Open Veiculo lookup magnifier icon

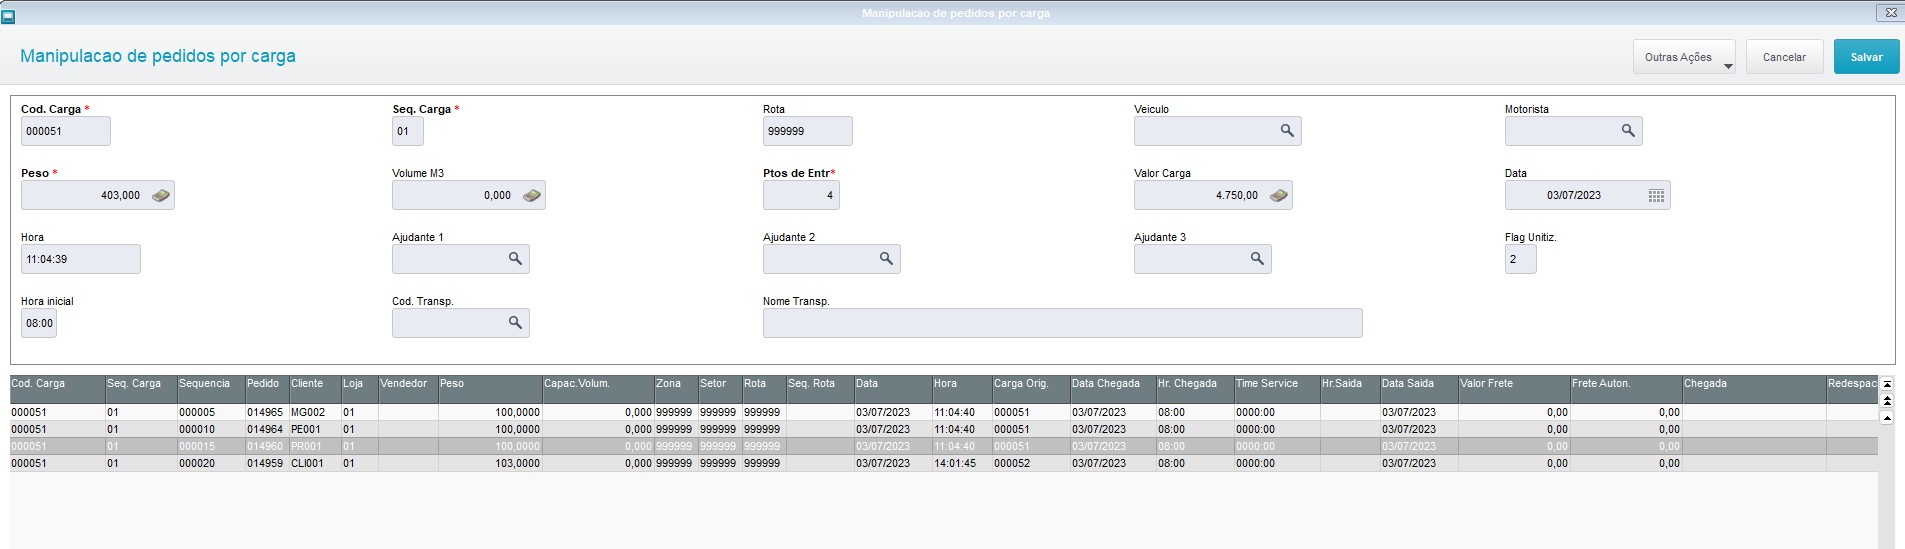pyautogui.click(x=1287, y=131)
